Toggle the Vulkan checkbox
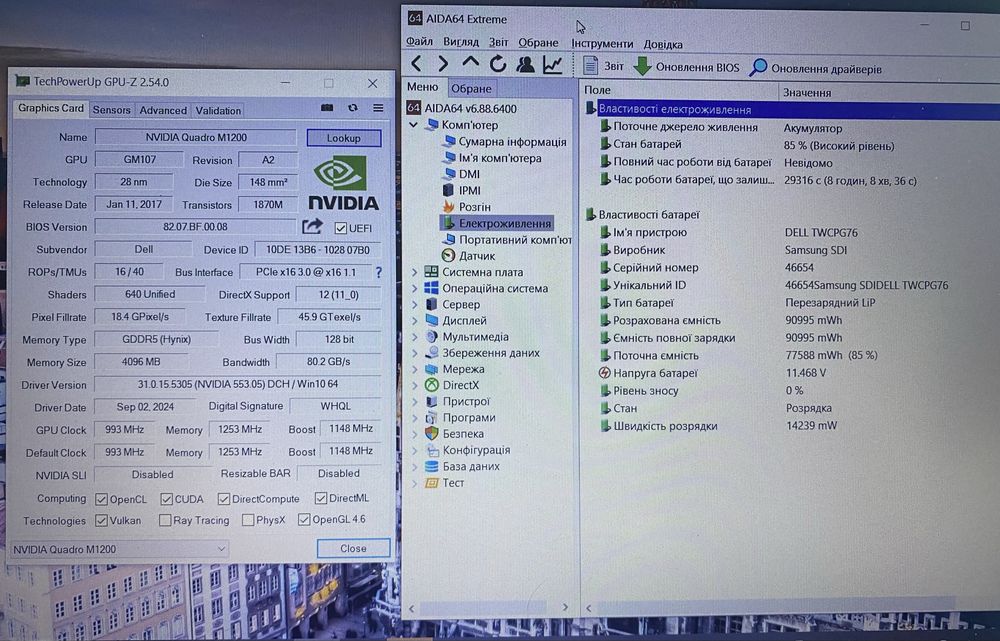The height and width of the screenshot is (641, 1000). 101,520
